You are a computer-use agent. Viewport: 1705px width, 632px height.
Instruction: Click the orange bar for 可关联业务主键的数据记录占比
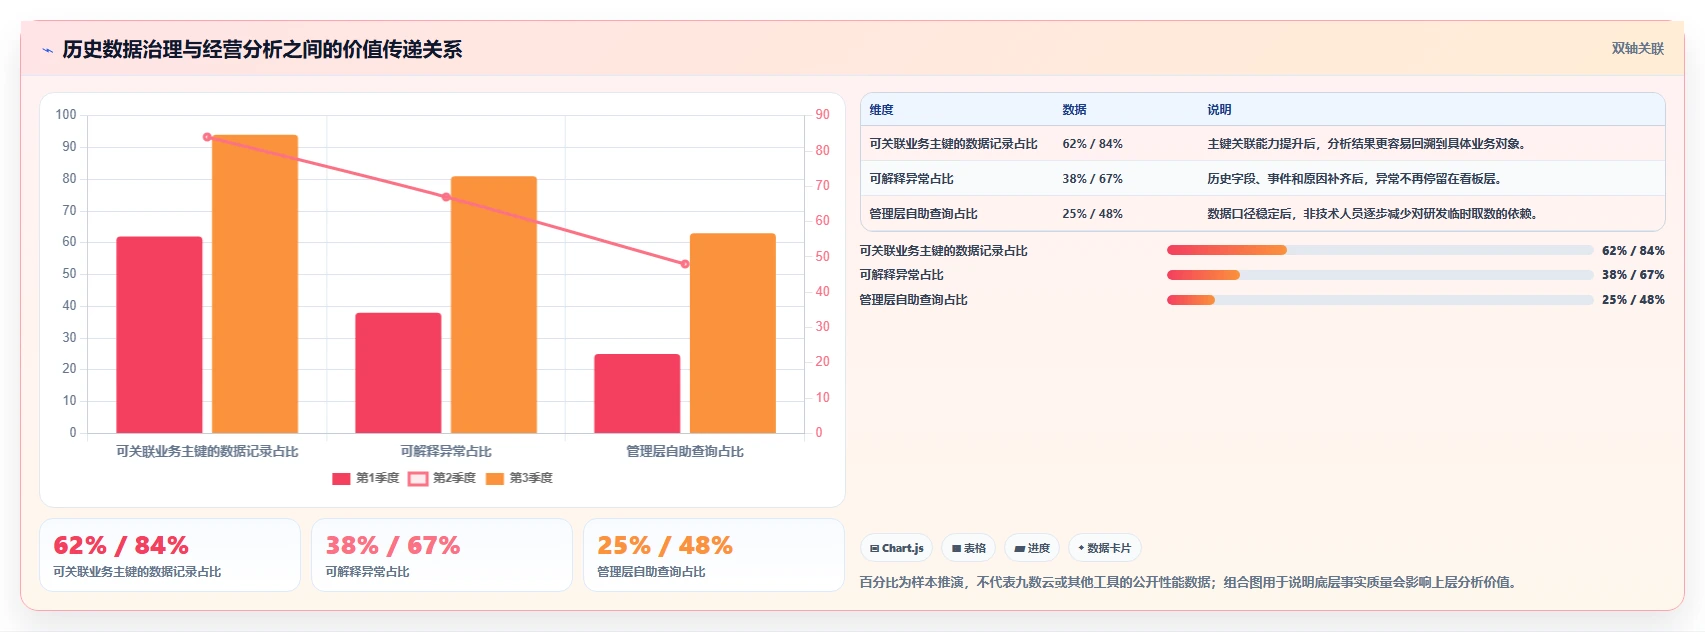tap(255, 284)
